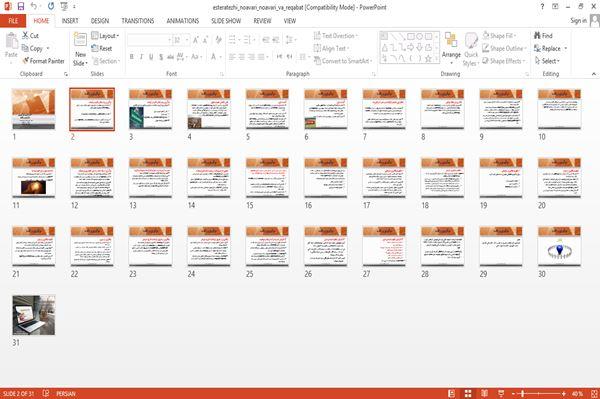Image resolution: width=600 pixels, height=399 pixels.
Task: Click the Sign in link
Action: (x=578, y=21)
